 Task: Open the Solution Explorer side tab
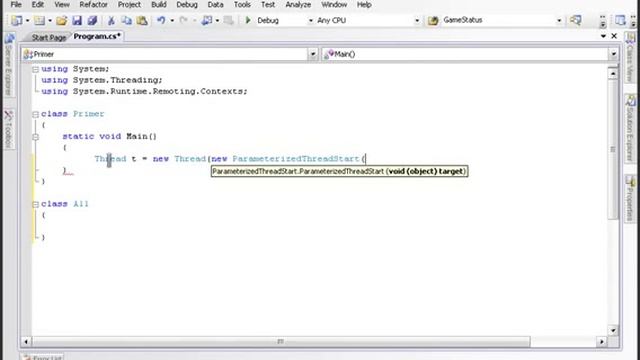631,128
